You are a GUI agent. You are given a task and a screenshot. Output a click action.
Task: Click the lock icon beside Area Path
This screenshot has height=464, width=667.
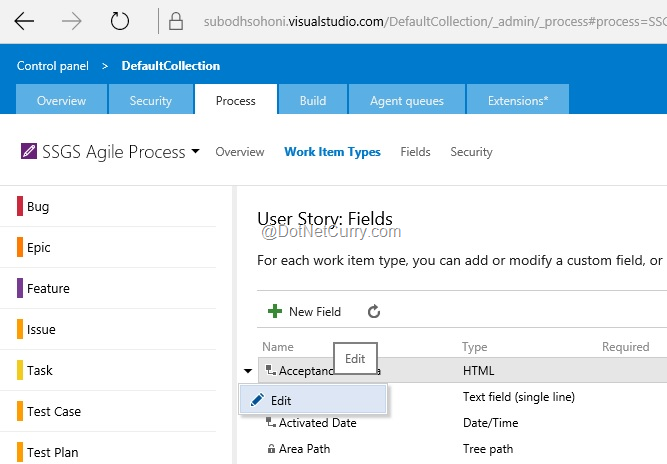(271, 449)
